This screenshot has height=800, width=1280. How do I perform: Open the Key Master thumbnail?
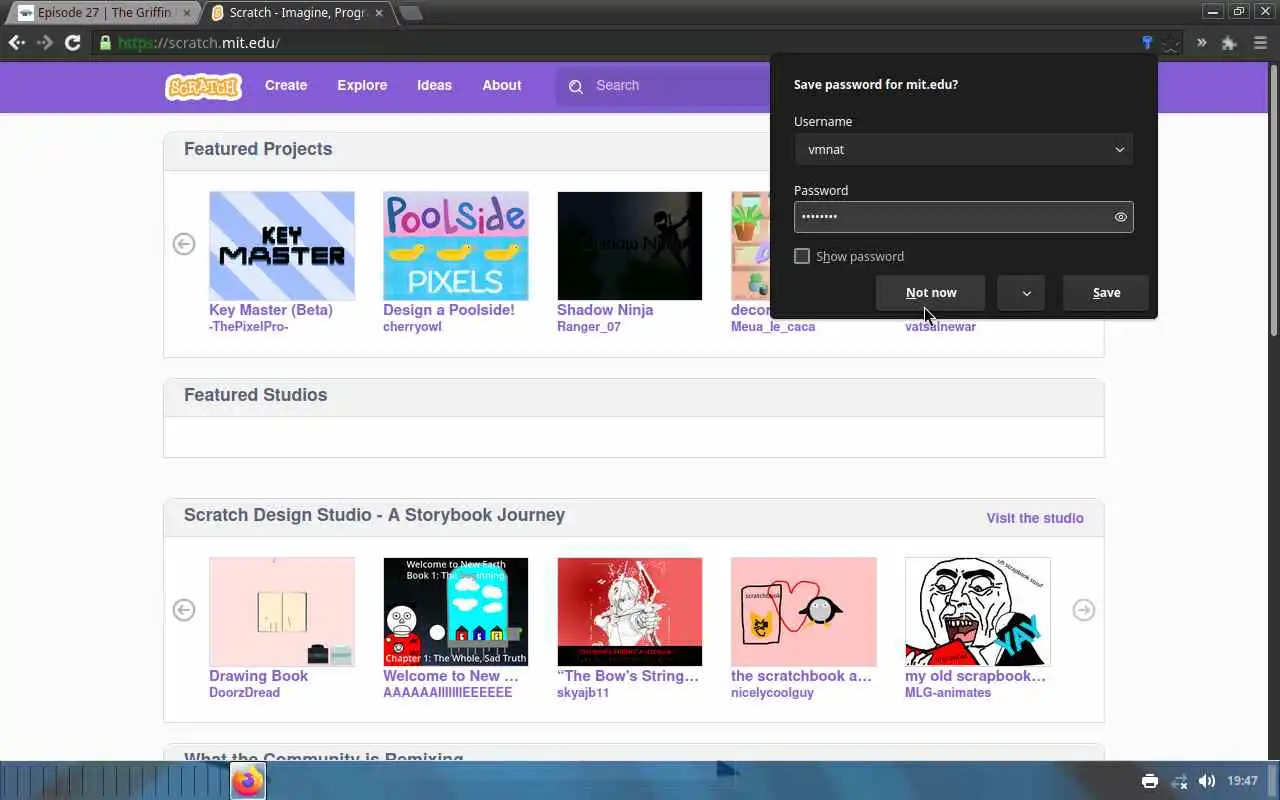(282, 246)
